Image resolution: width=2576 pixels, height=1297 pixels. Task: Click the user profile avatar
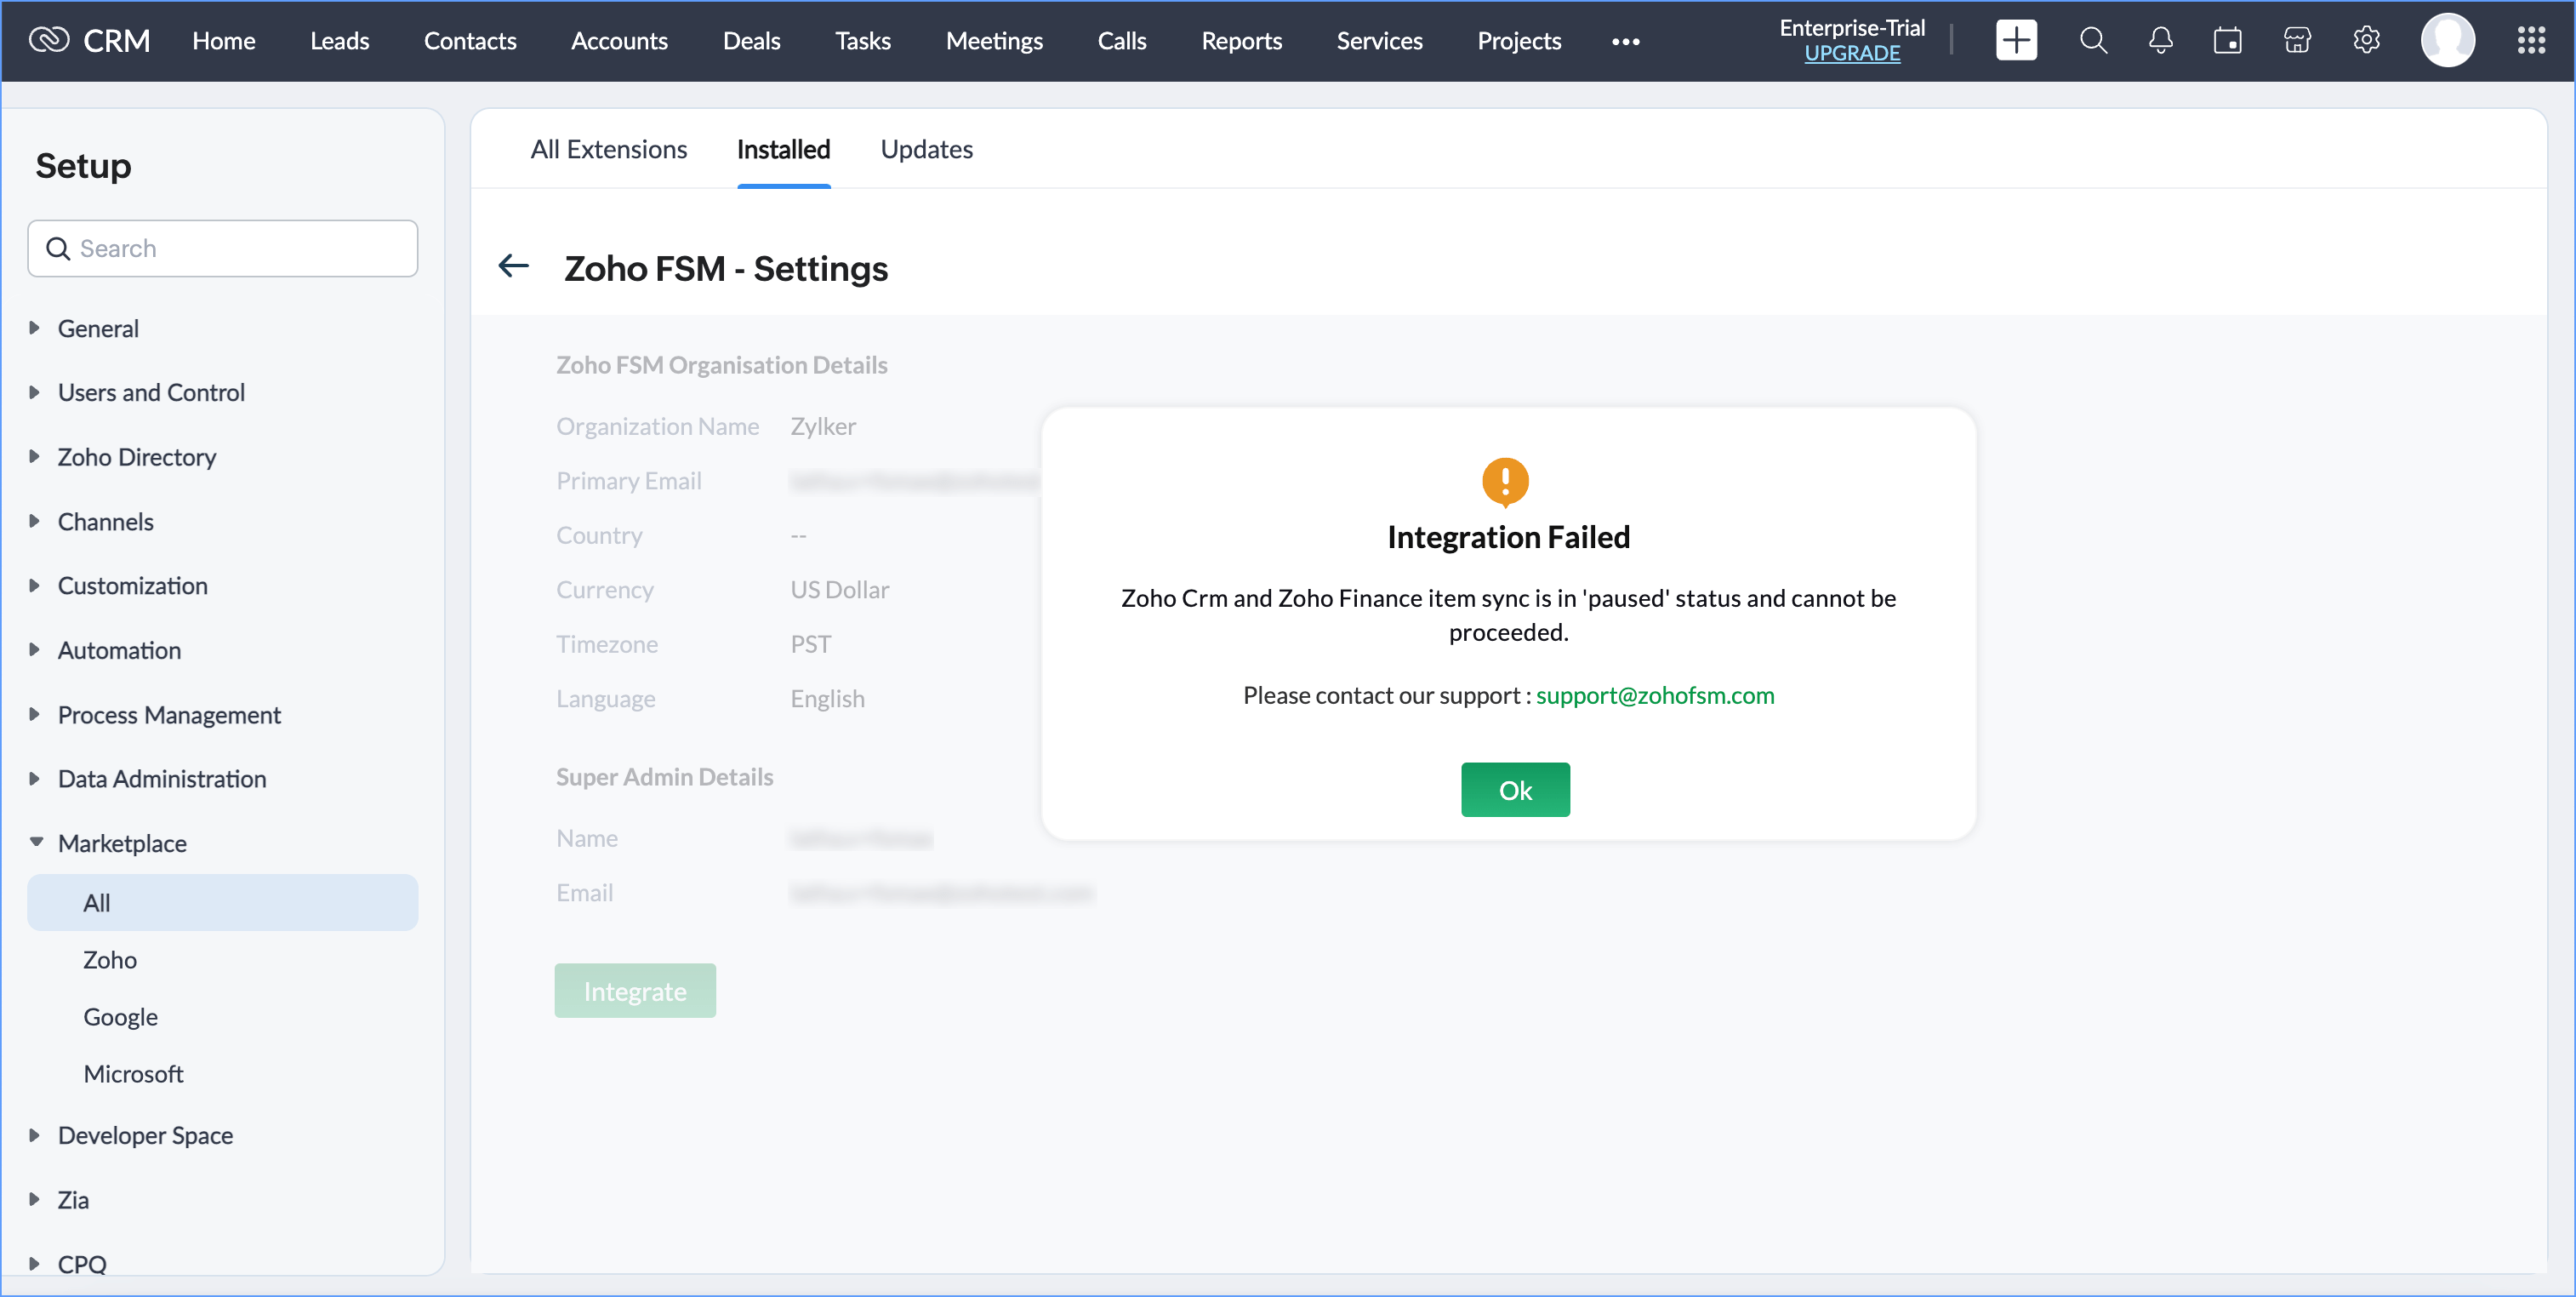click(x=2446, y=41)
